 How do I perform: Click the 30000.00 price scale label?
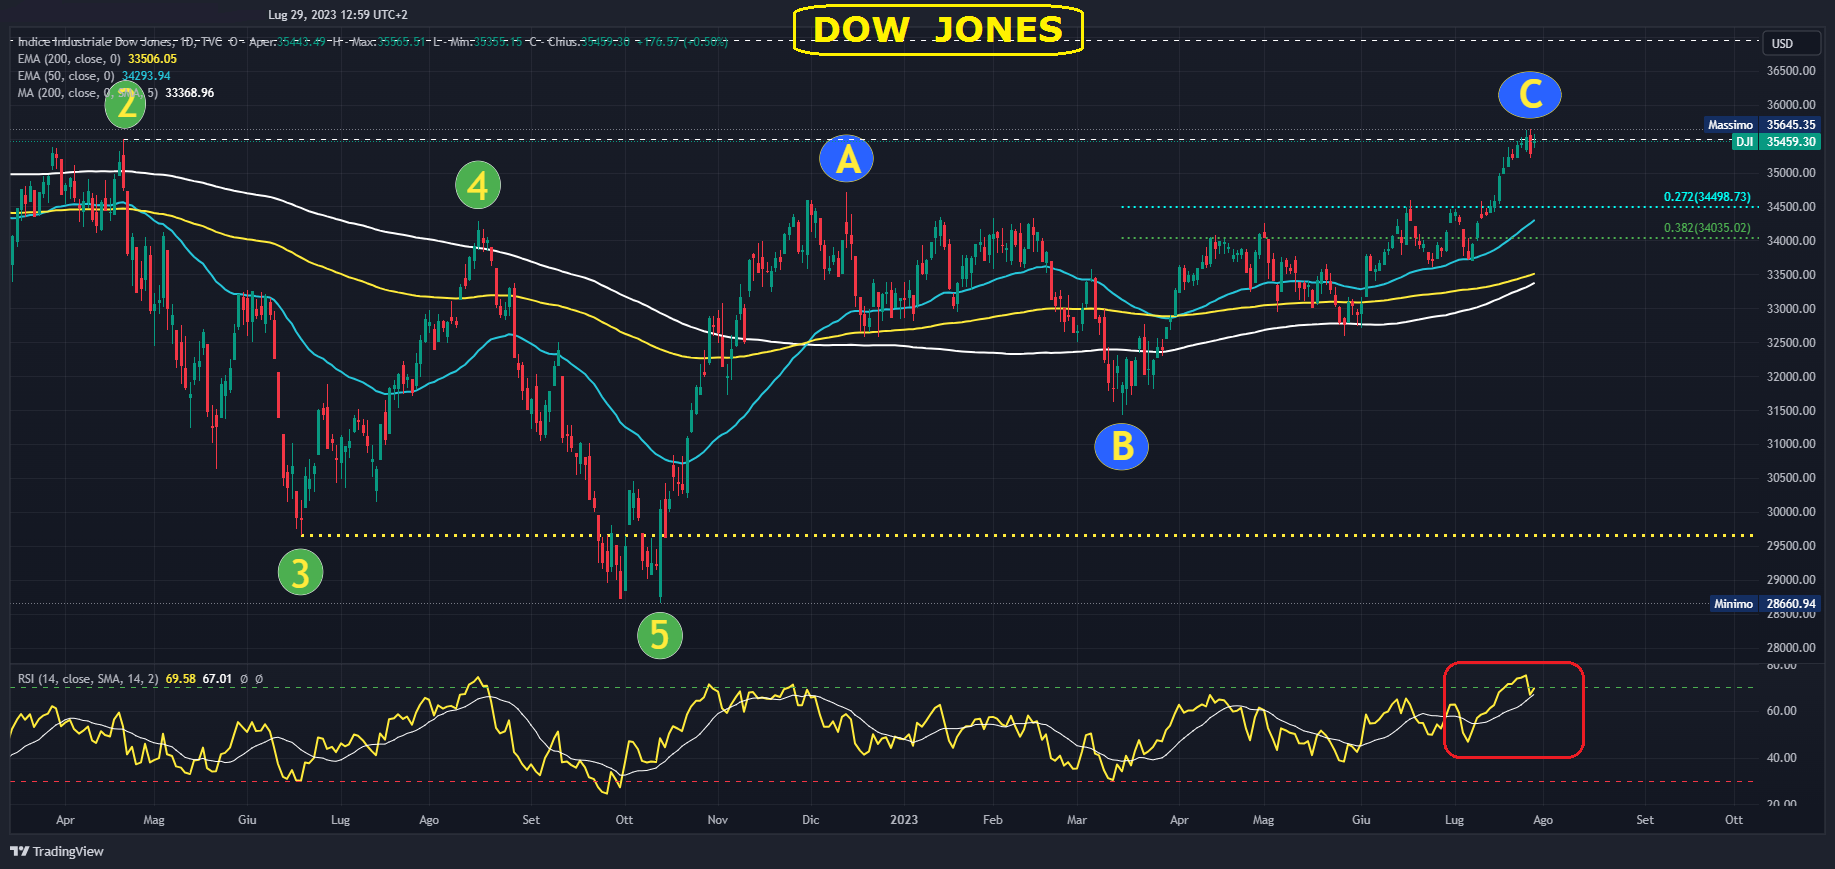pos(1791,512)
